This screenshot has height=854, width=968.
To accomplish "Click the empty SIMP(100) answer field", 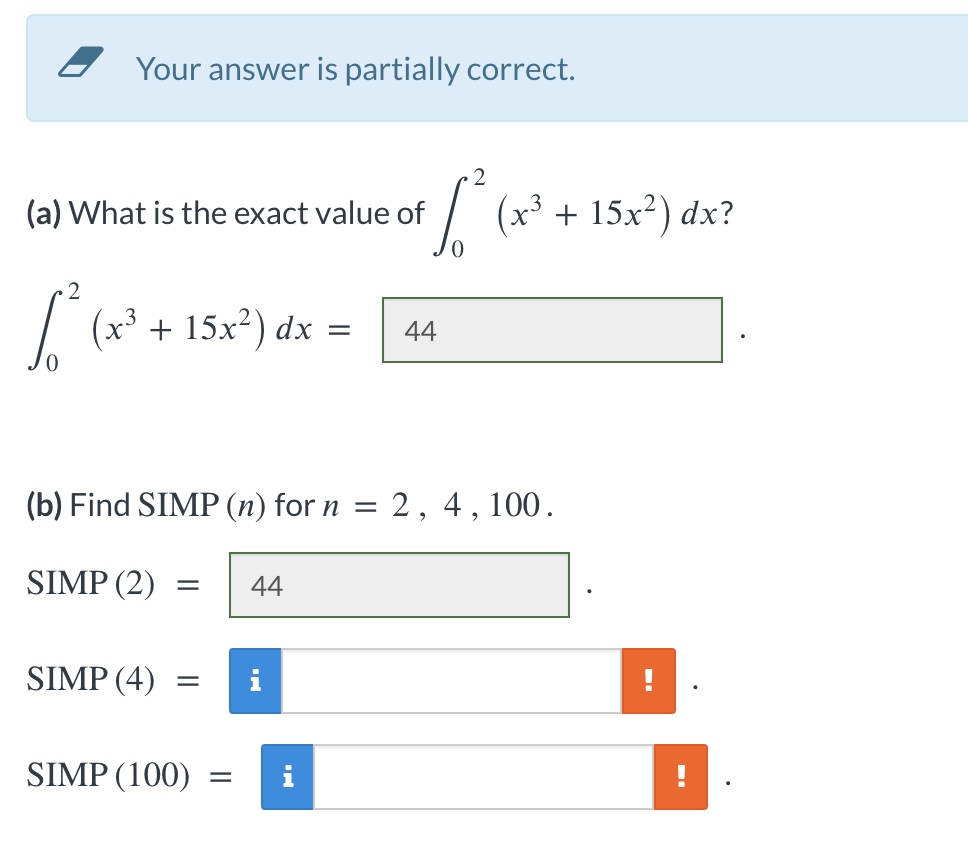I will point(485,776).
